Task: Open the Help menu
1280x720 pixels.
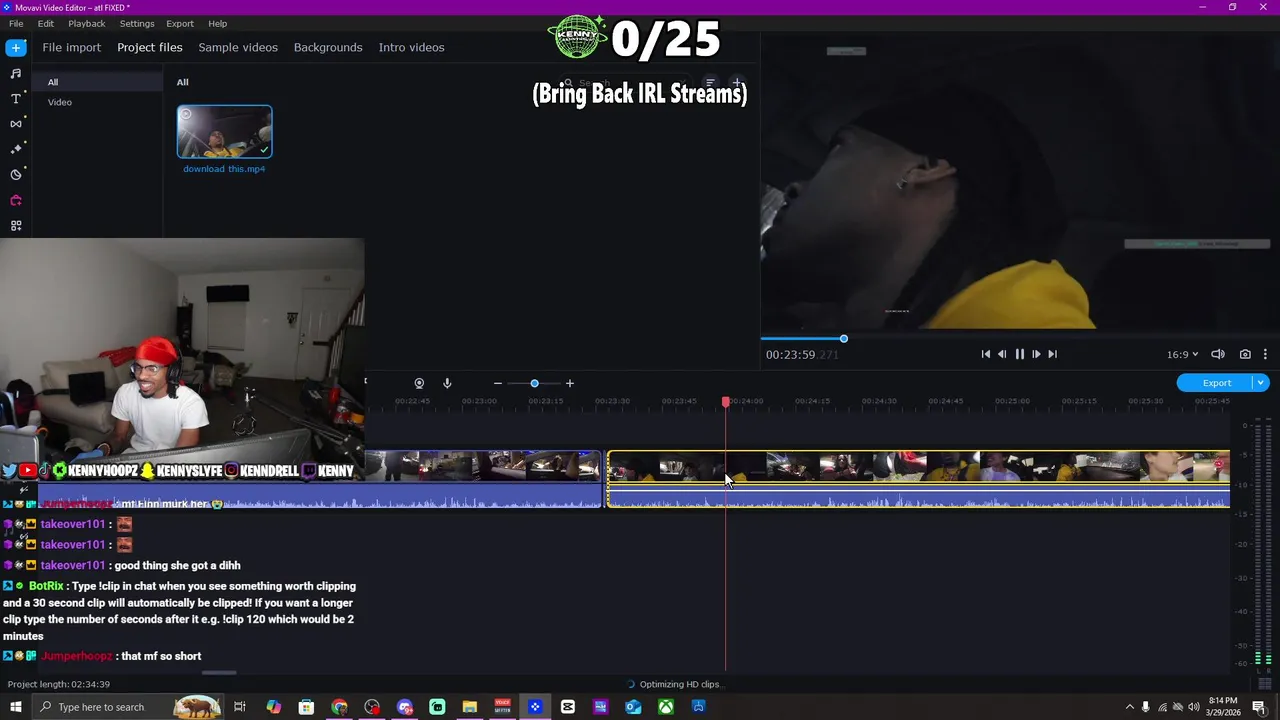Action: tap(218, 23)
